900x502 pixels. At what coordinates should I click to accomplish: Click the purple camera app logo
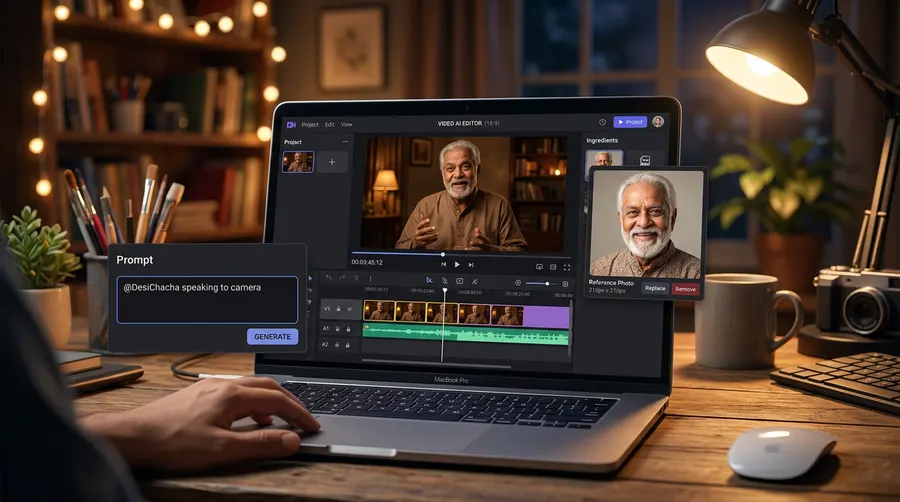(291, 124)
